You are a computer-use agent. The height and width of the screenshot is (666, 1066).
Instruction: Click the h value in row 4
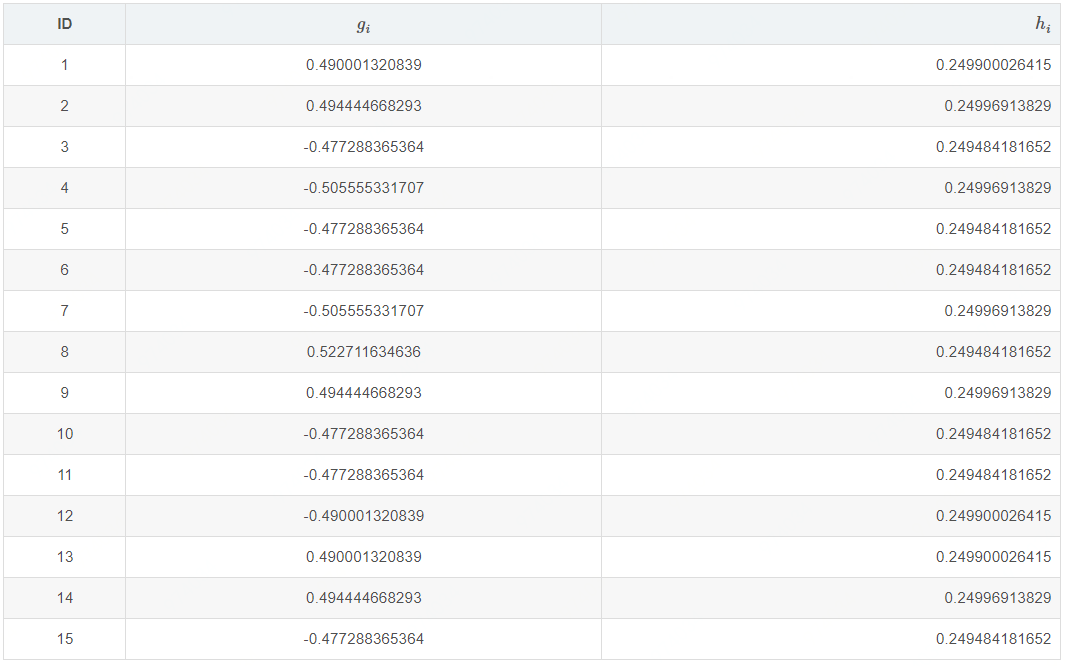tap(997, 188)
